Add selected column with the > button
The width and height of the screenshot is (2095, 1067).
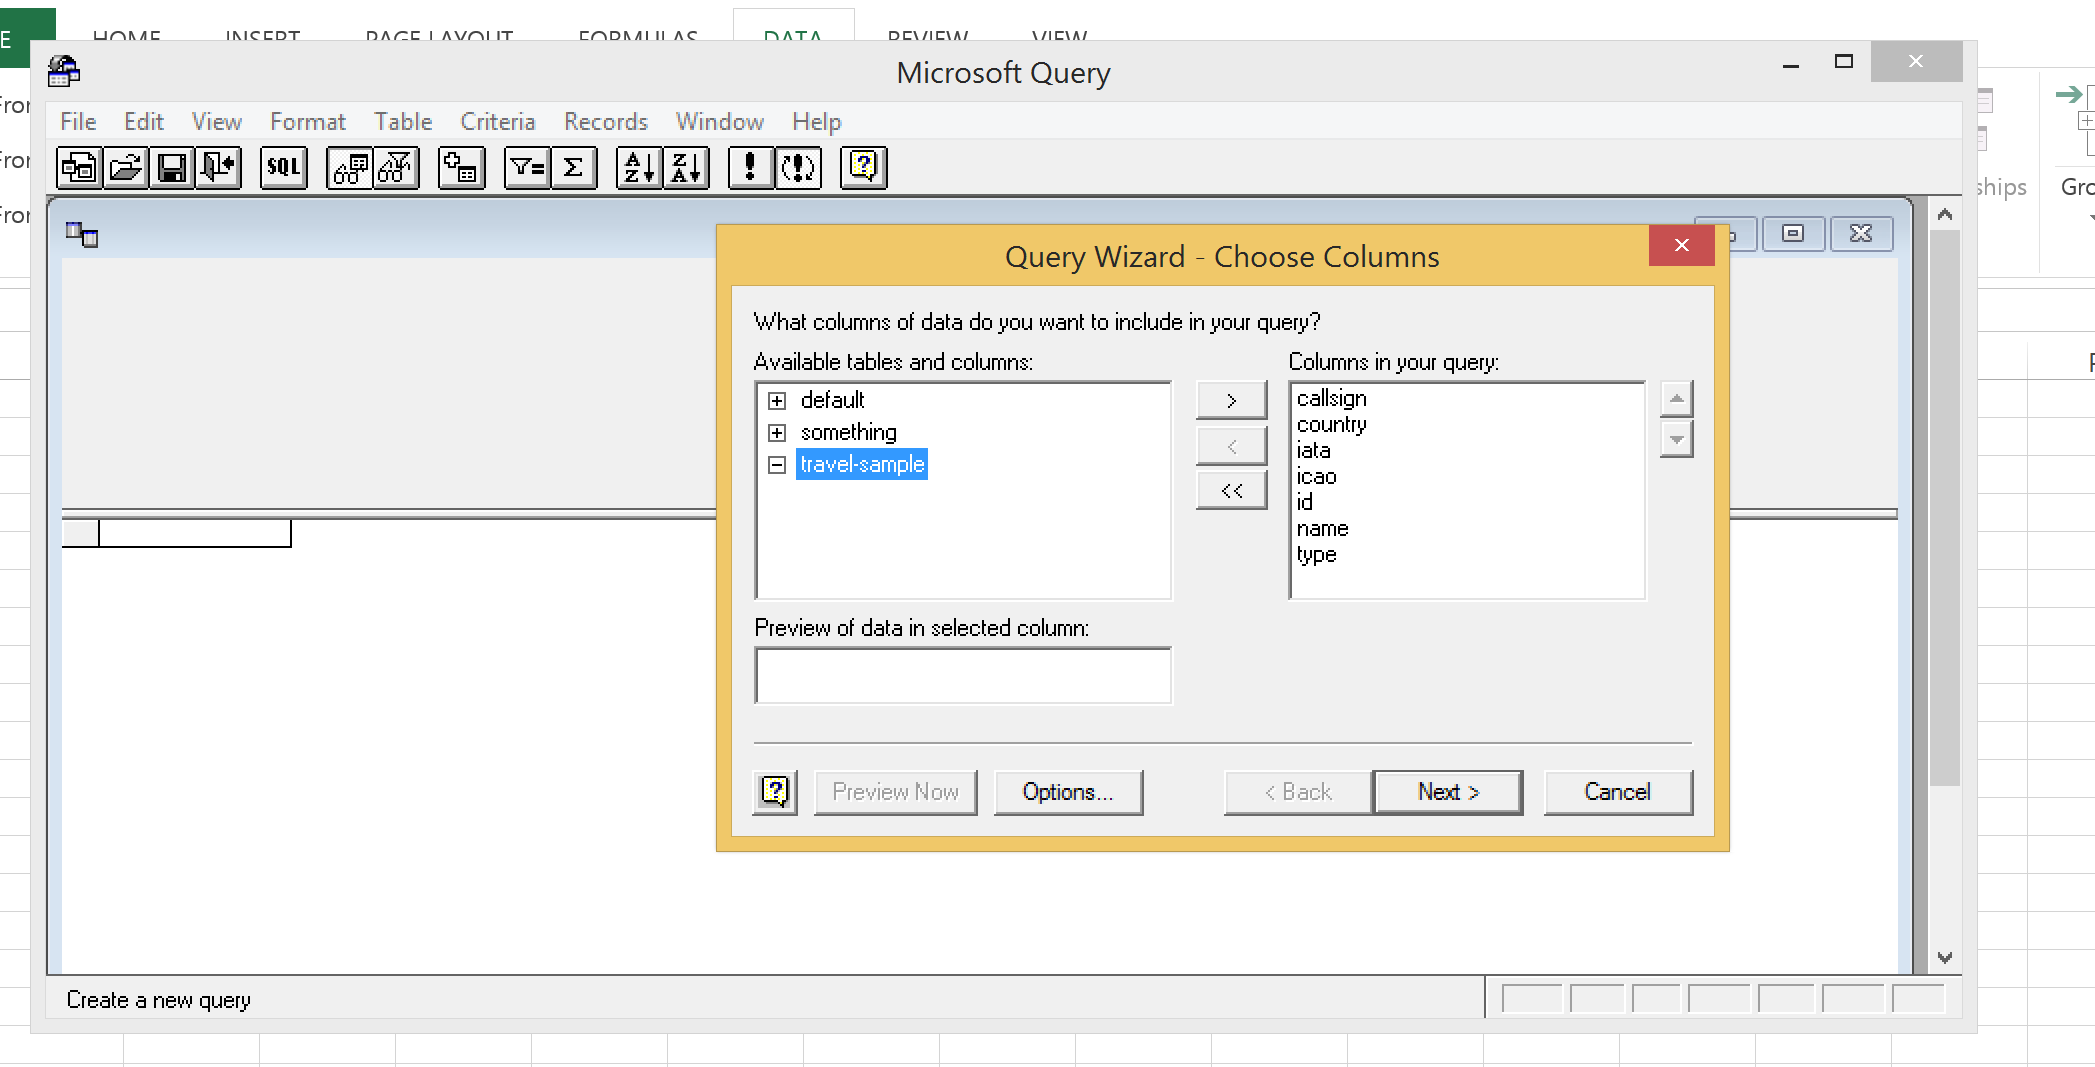[1231, 400]
